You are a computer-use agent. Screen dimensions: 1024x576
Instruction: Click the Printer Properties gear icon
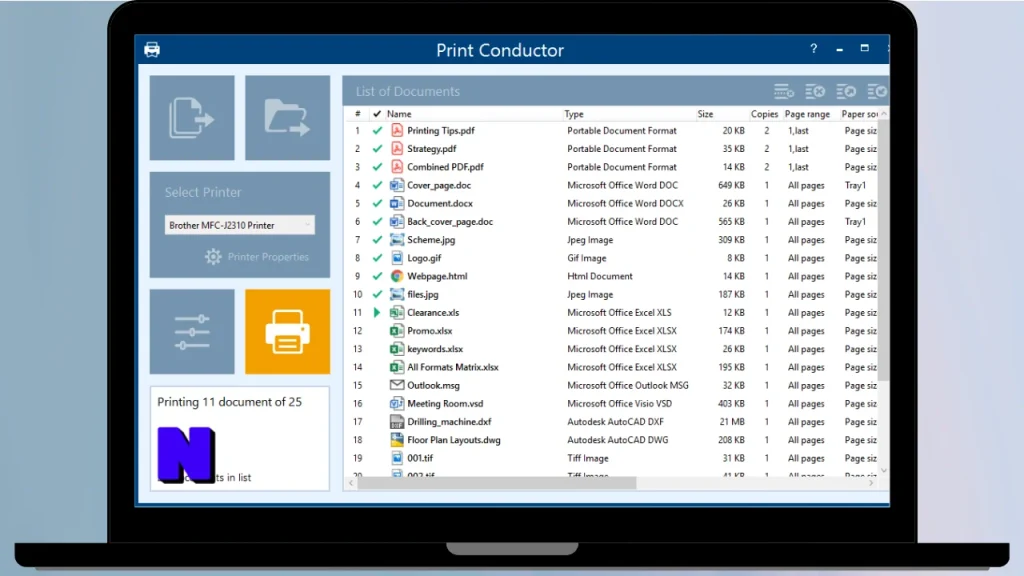[x=213, y=257]
